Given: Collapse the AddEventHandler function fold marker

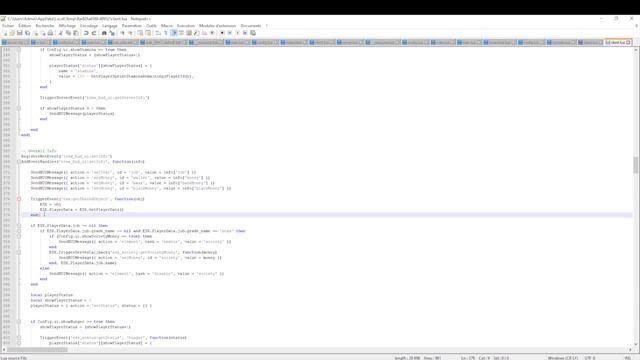Looking at the screenshot, I should point(19,162).
